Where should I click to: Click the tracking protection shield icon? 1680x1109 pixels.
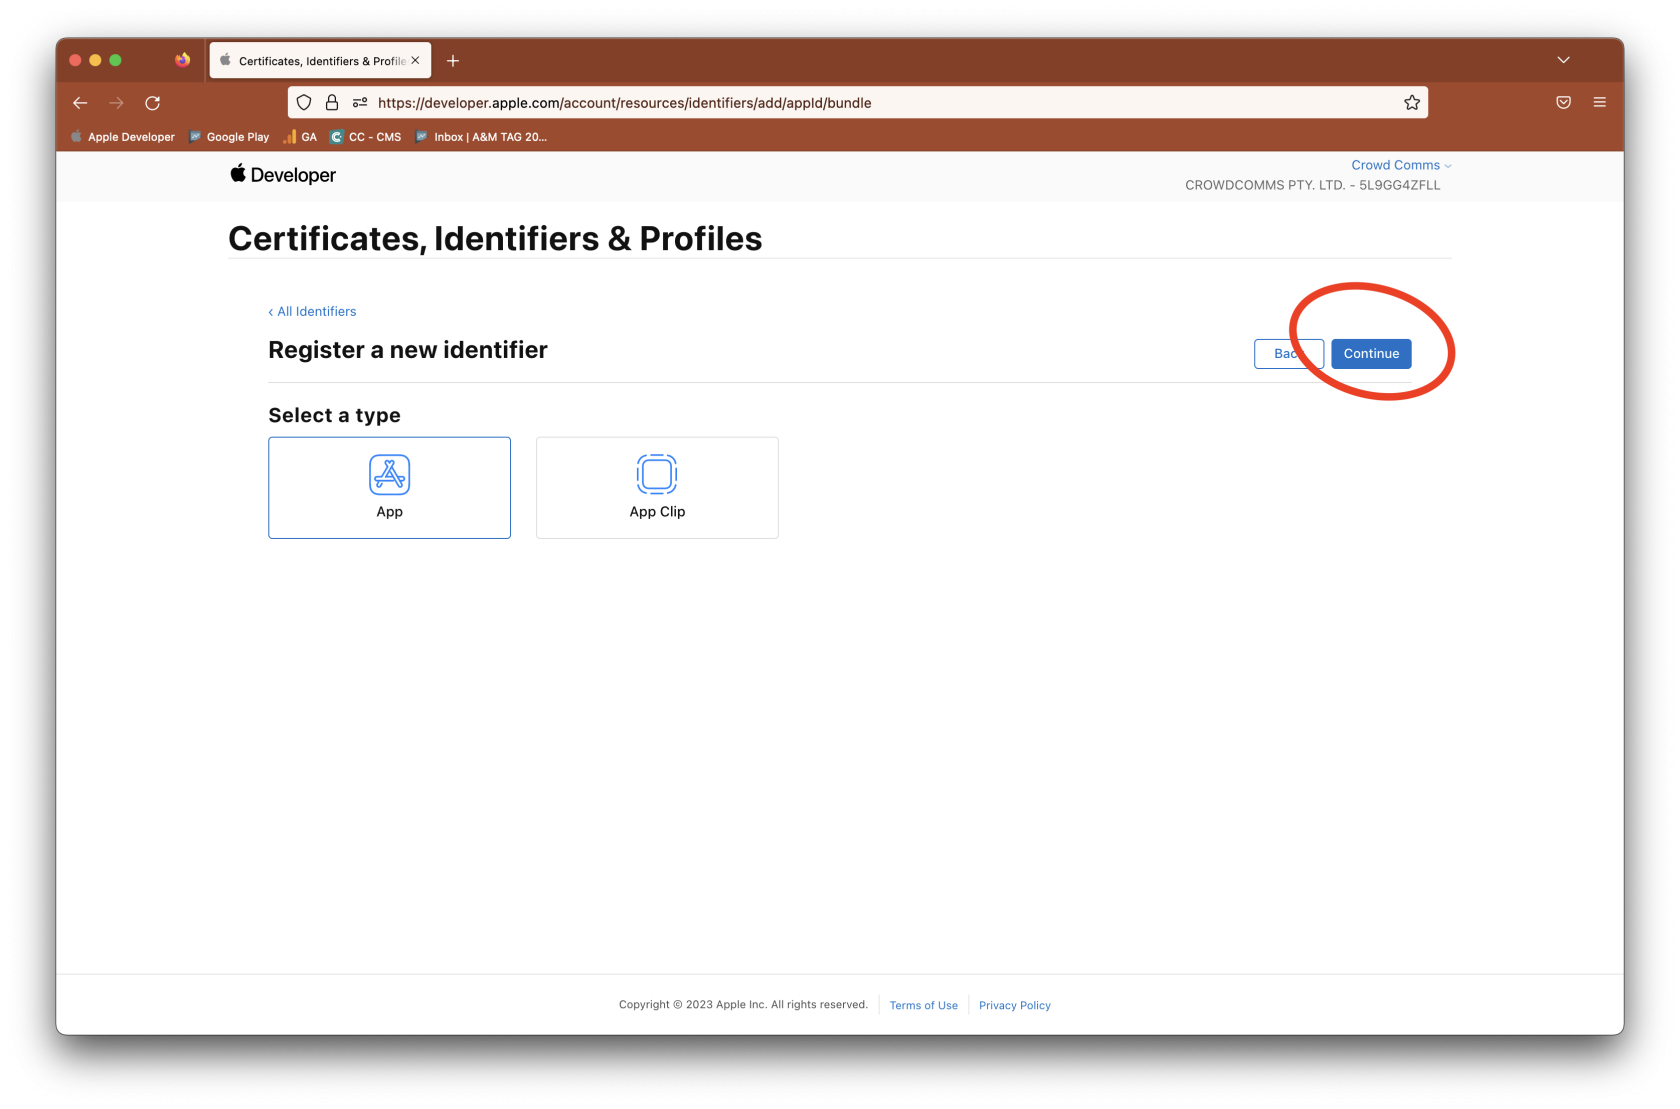pyautogui.click(x=304, y=103)
